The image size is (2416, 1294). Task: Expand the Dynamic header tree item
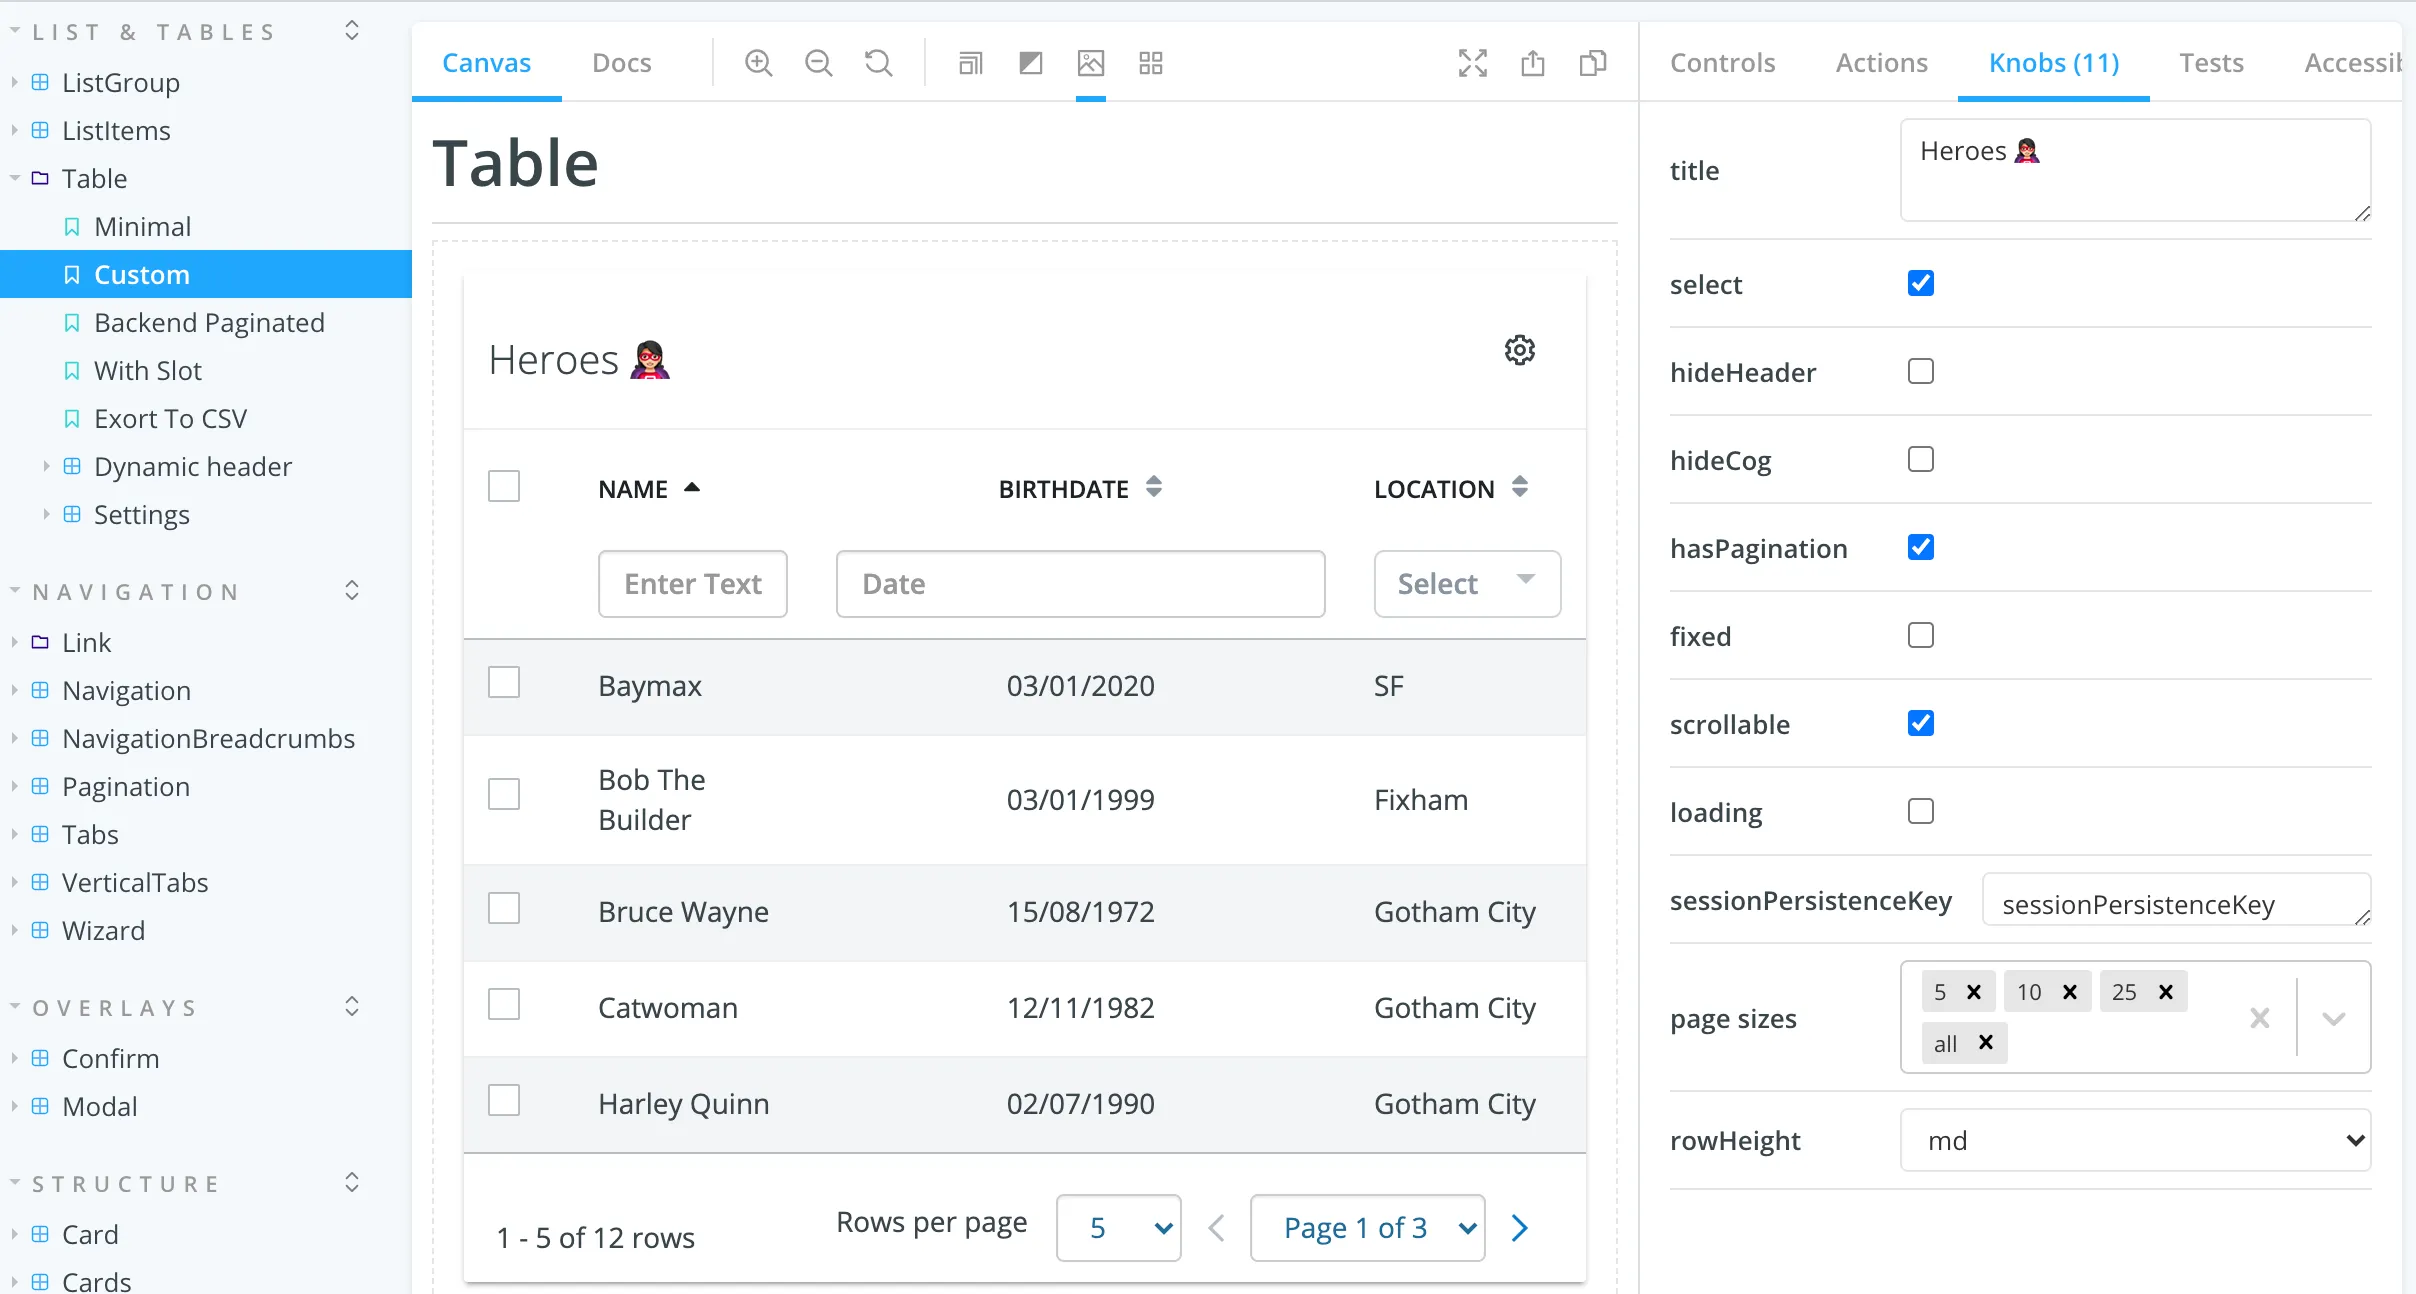(x=46, y=466)
